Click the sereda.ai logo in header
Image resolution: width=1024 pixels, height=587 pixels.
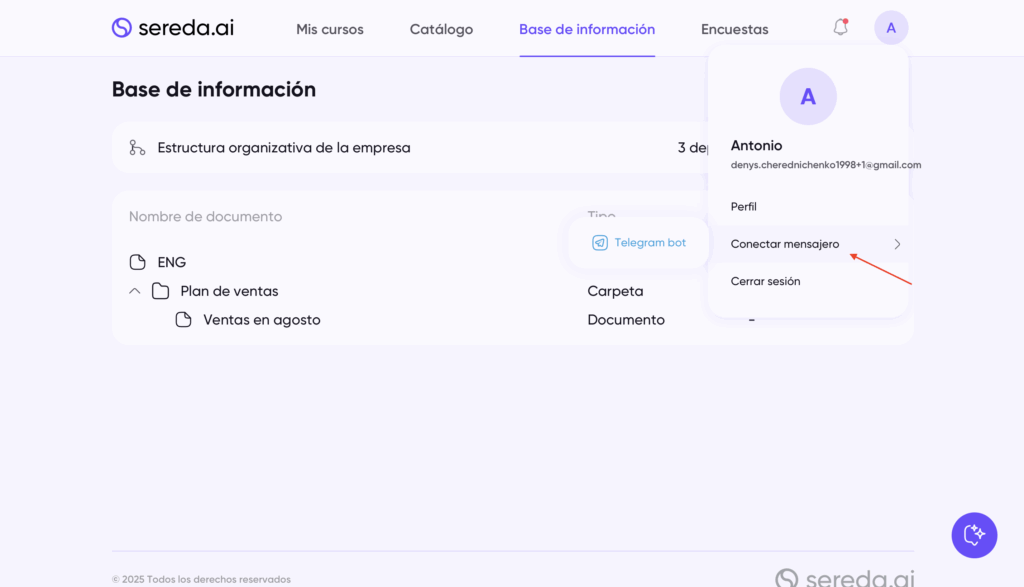click(x=172, y=28)
